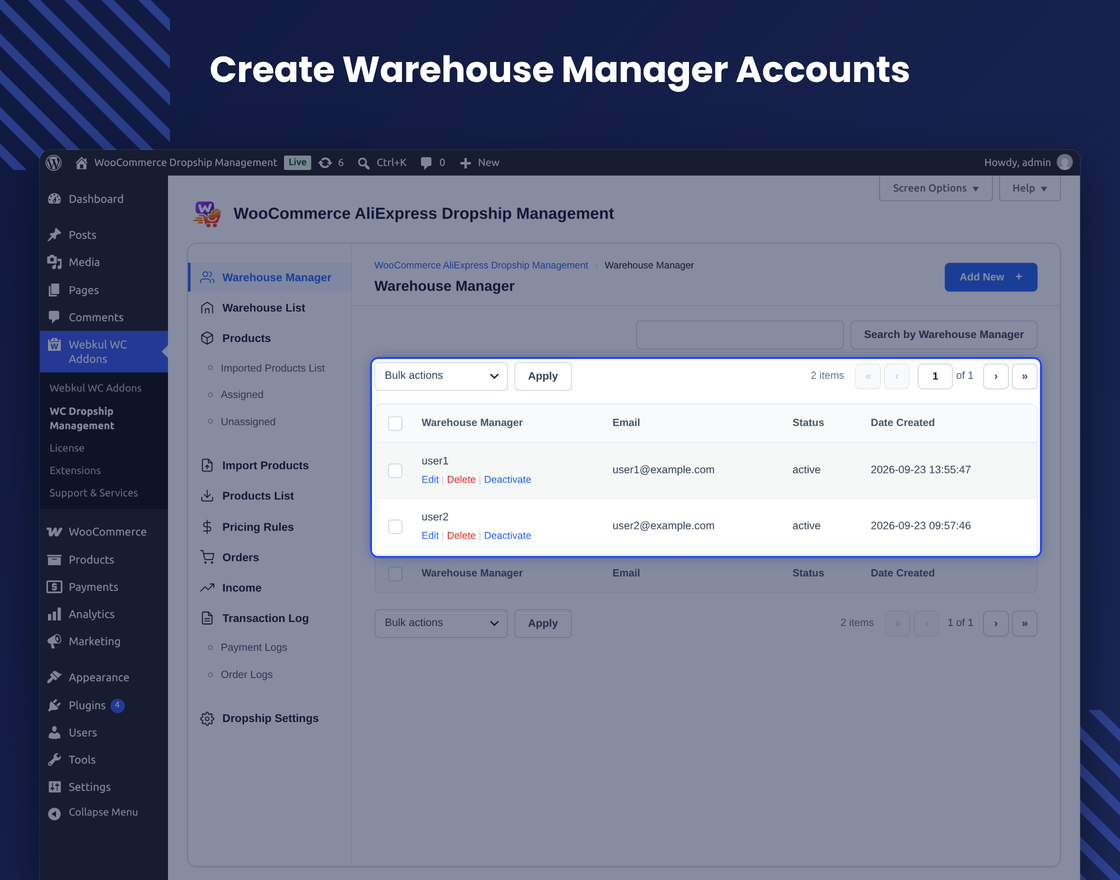Click the Media icon in sidebar
Image resolution: width=1120 pixels, height=880 pixels.
[54, 262]
